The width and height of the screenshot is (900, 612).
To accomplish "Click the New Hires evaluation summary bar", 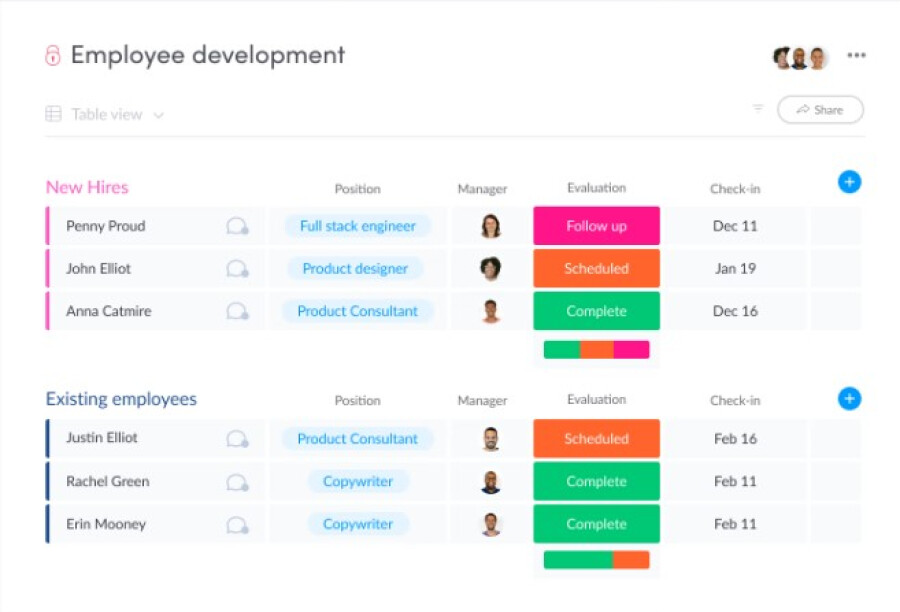I will click(x=596, y=350).
